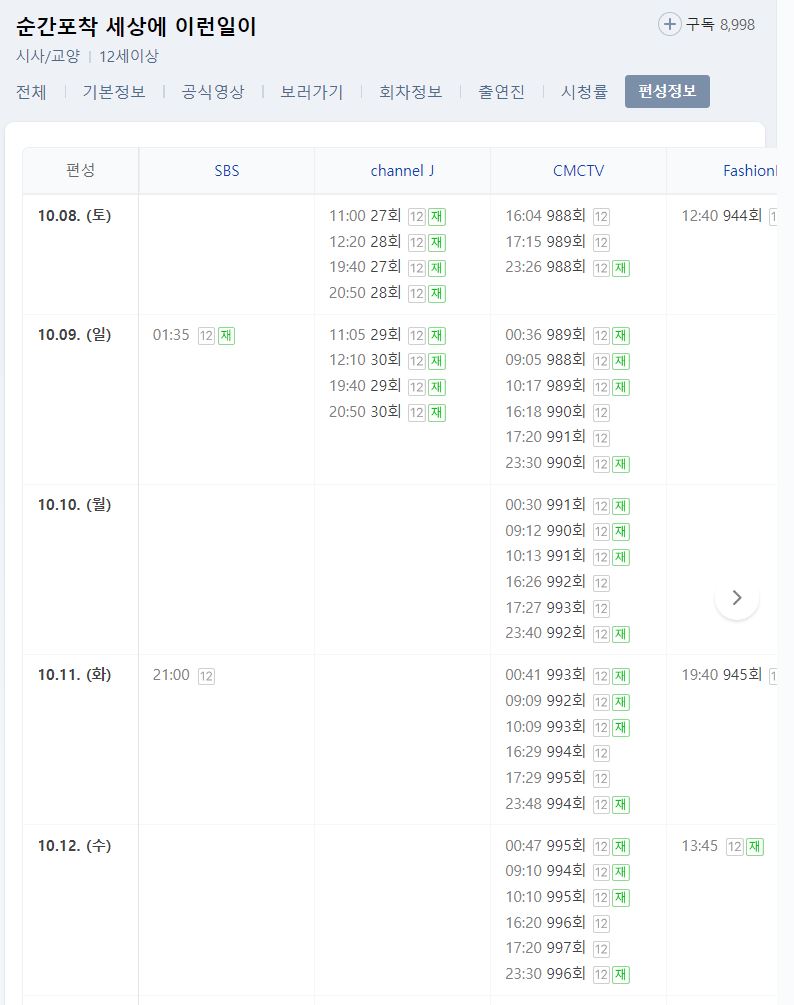Open the 기본정보 tab
Image resolution: width=794 pixels, height=1005 pixels.
coord(114,92)
